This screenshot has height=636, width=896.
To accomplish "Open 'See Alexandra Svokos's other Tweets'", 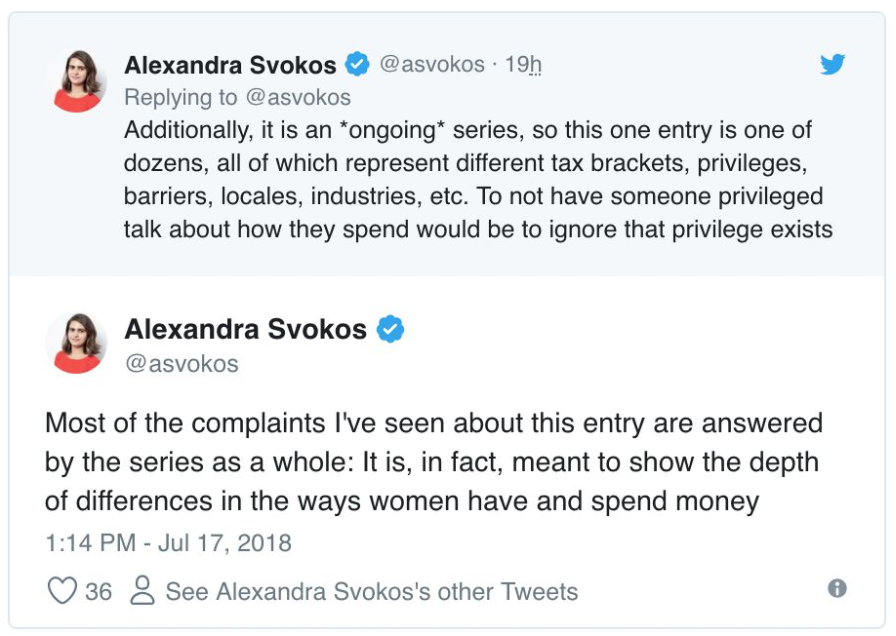I will (x=372, y=591).
